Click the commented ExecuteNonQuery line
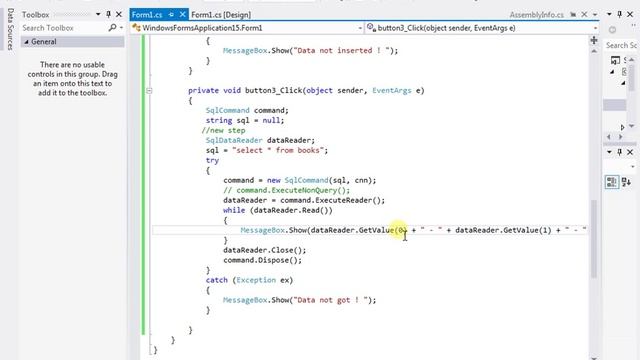Image resolution: width=640 pixels, height=360 pixels. pyautogui.click(x=287, y=190)
